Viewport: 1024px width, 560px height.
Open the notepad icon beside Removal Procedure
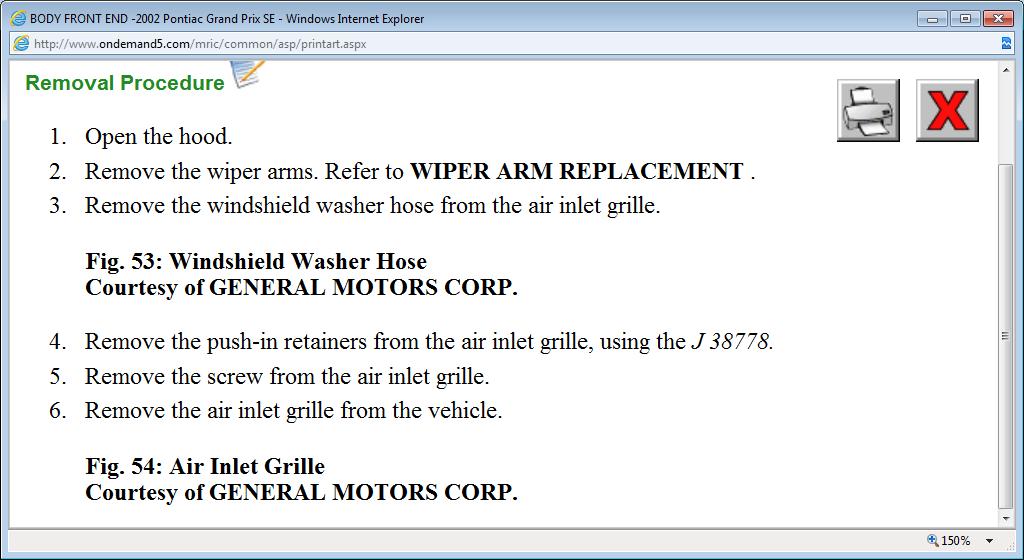248,74
